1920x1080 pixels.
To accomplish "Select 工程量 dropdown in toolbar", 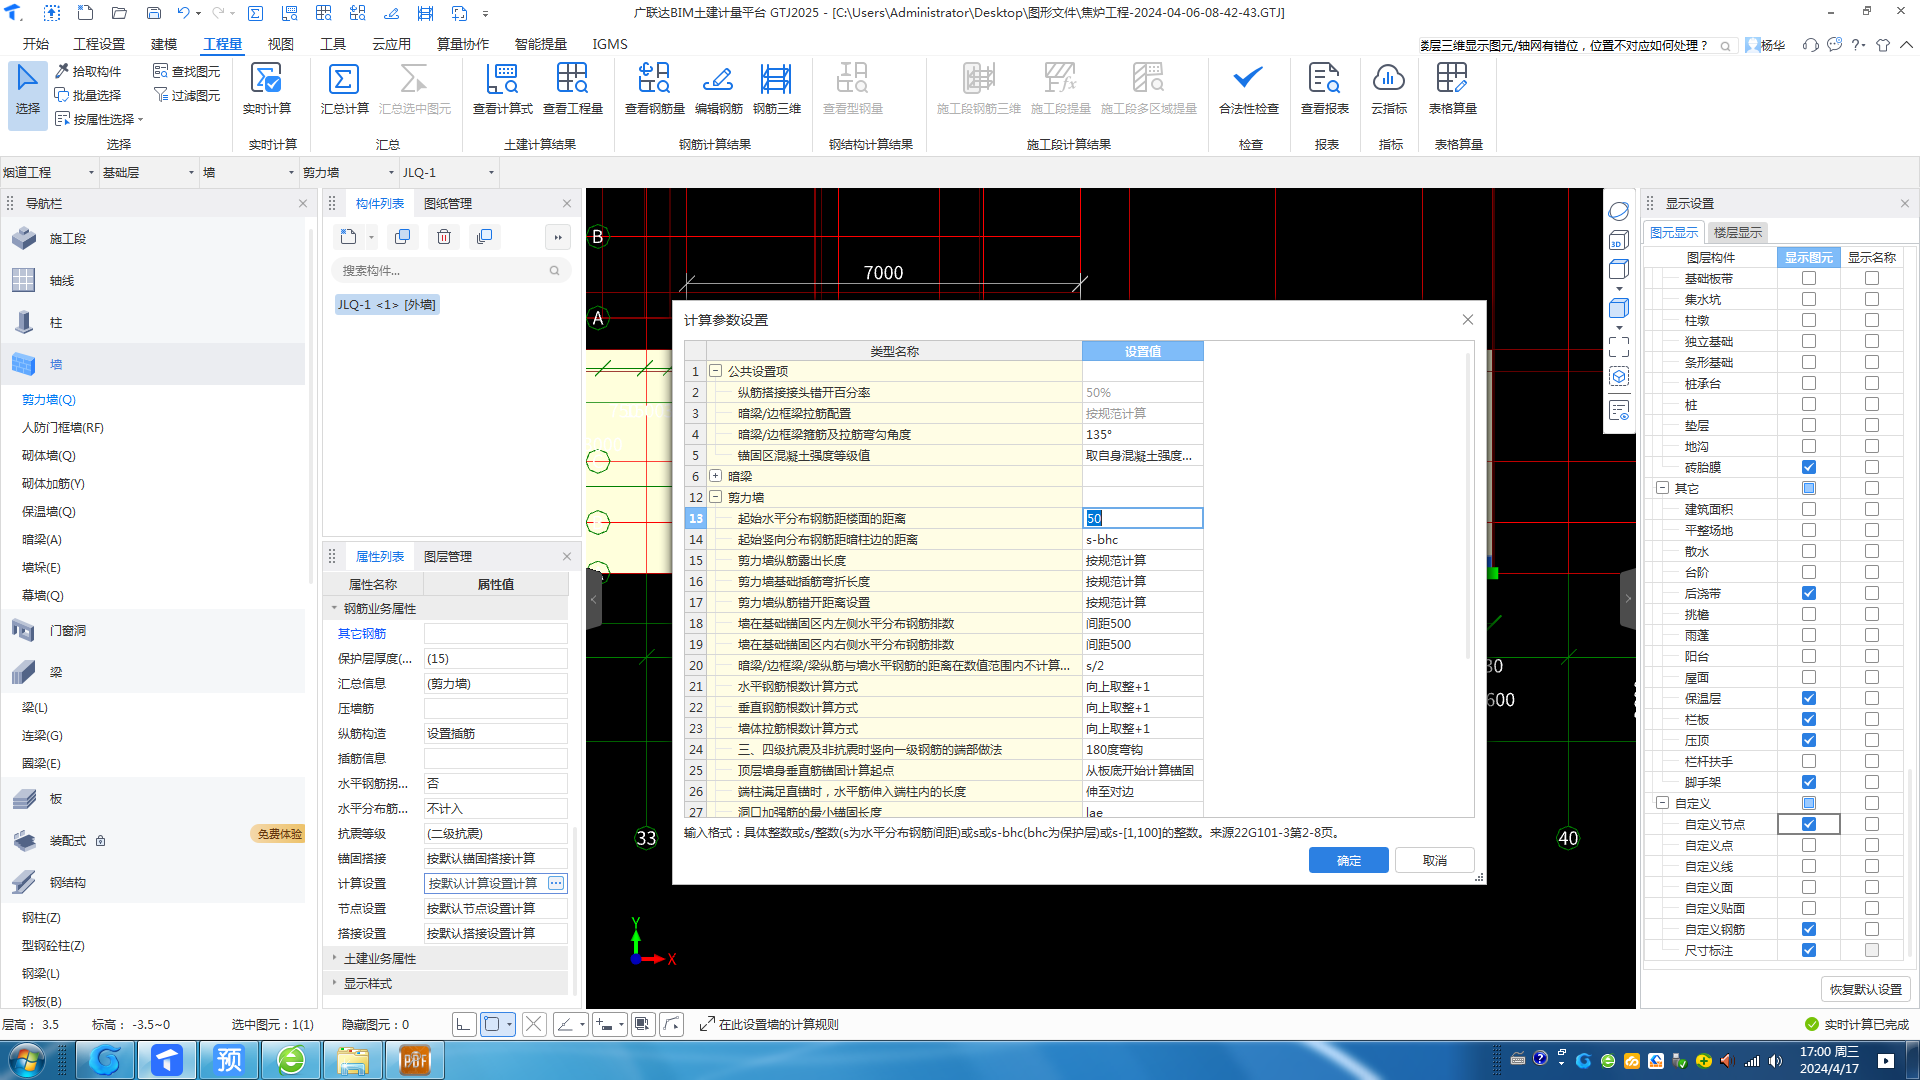I will point(219,44).
